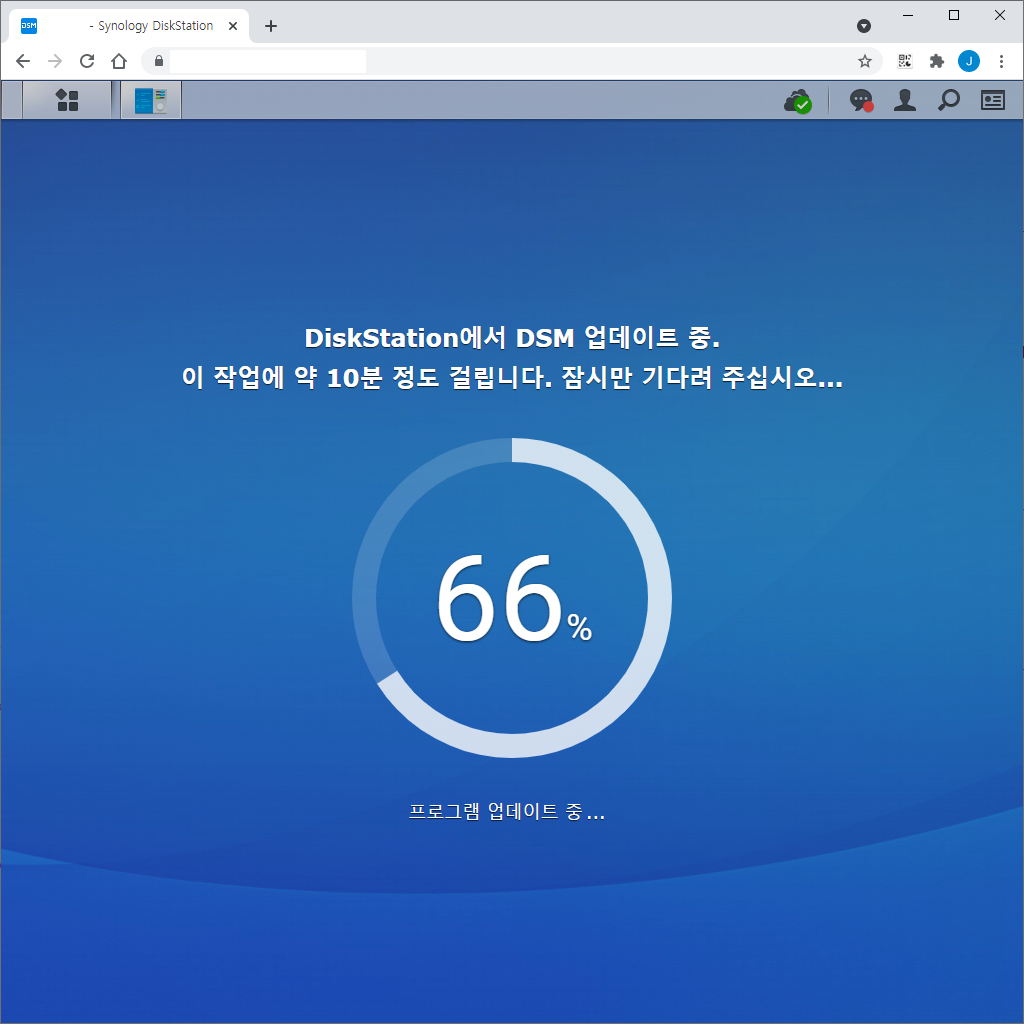This screenshot has width=1024, height=1024.
Task: Close the Synology DiskStation tab
Action: coord(232,26)
